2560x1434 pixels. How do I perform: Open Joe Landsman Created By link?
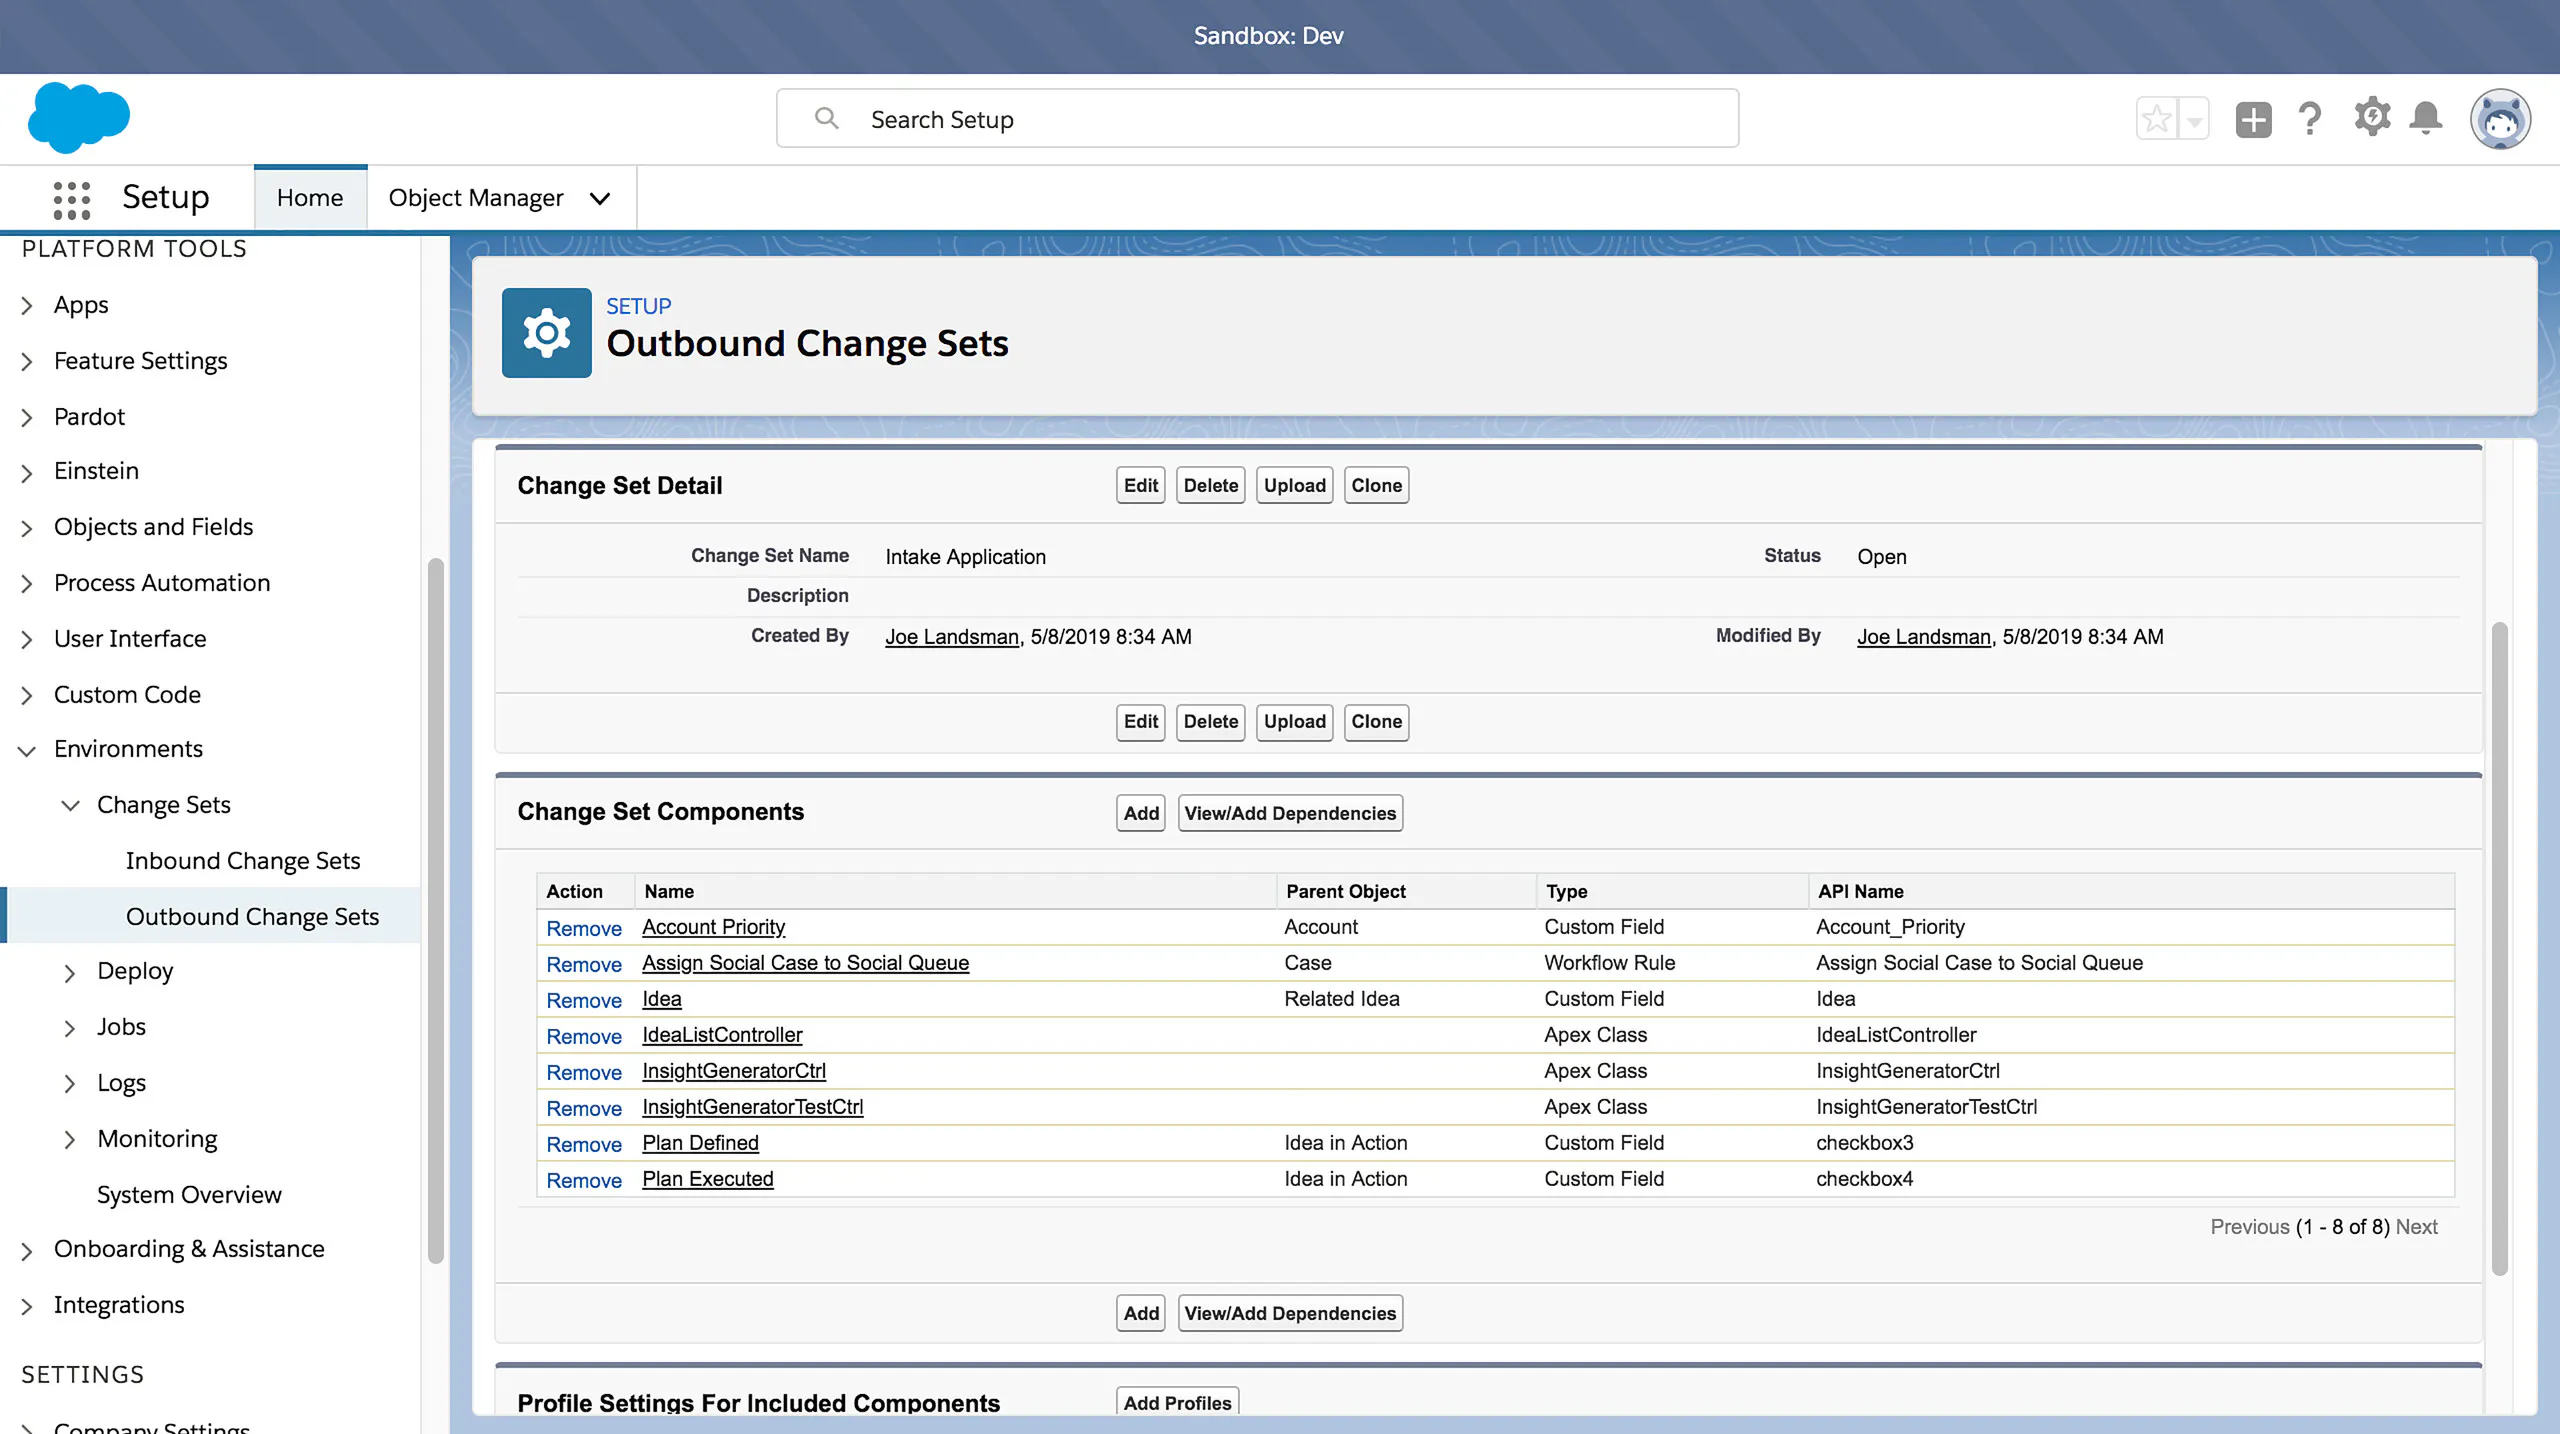[952, 637]
